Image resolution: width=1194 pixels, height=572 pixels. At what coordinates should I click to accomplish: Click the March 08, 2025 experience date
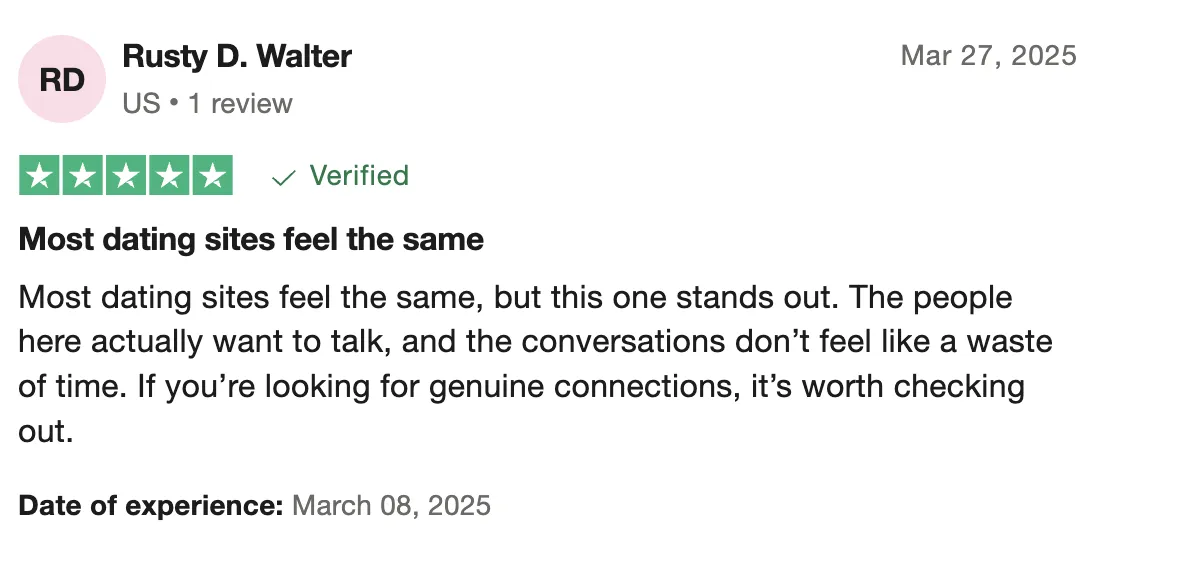(x=391, y=505)
